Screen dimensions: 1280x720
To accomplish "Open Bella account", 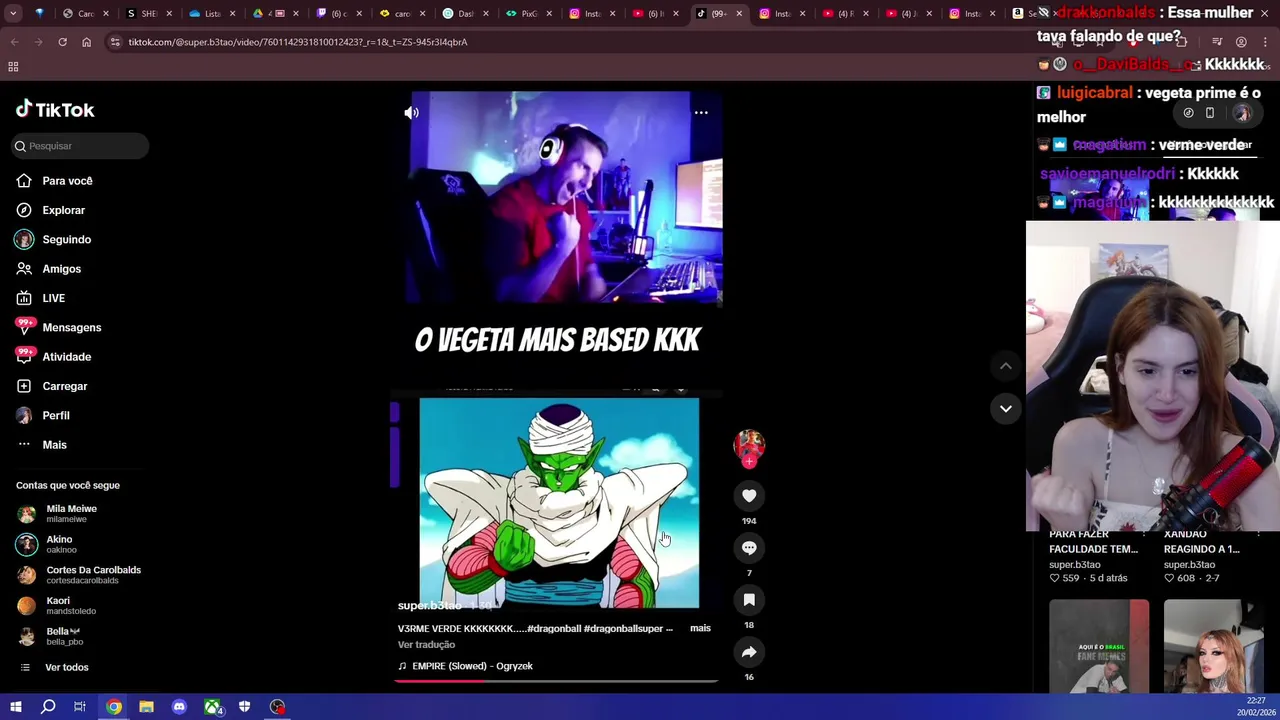I will pos(63,636).
